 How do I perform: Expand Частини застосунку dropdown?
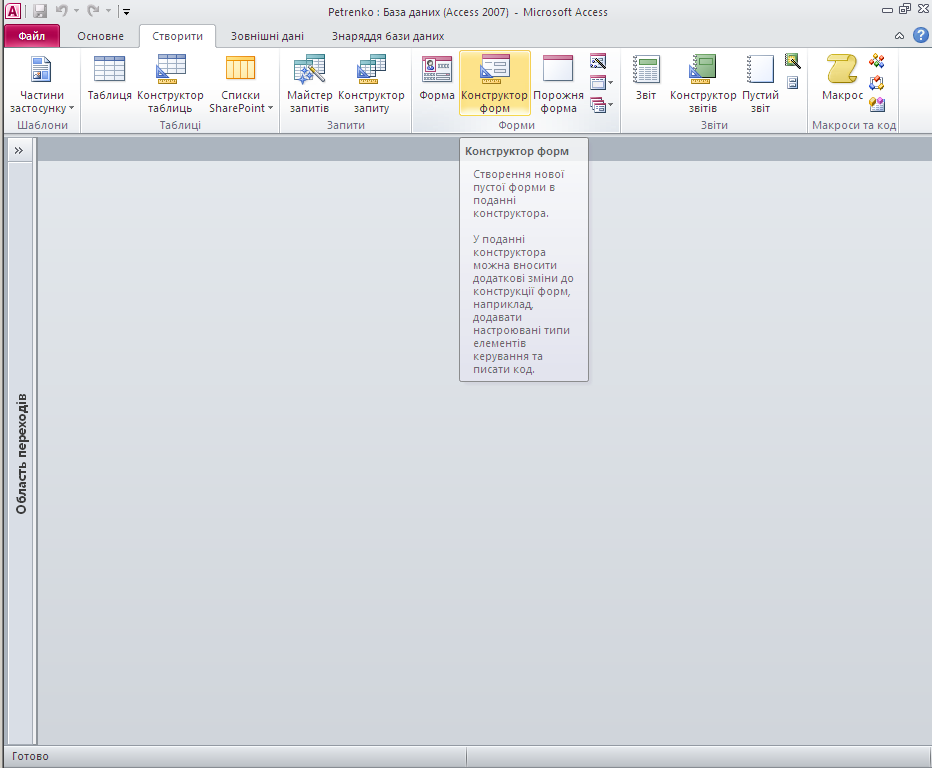(x=41, y=102)
